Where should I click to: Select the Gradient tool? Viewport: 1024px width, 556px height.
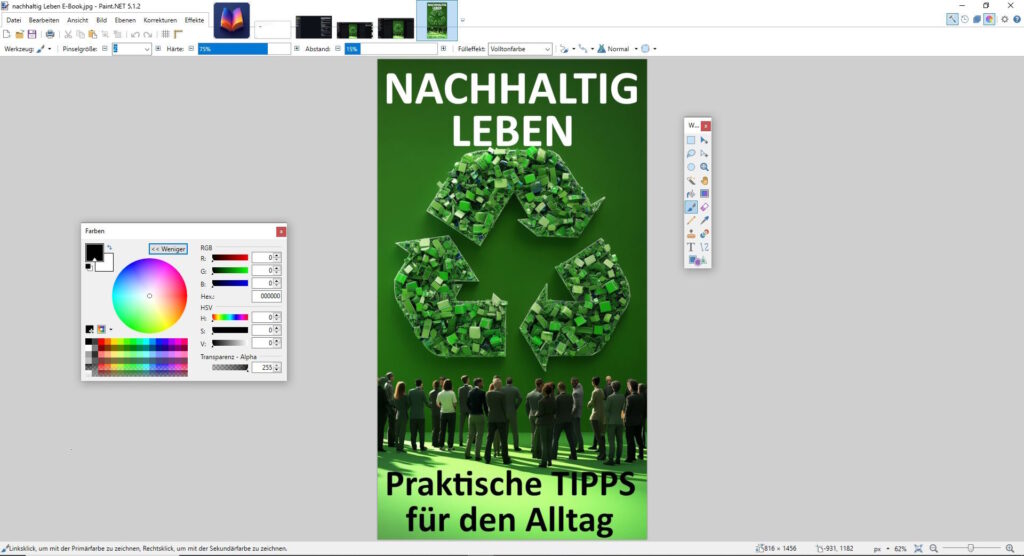pos(704,194)
